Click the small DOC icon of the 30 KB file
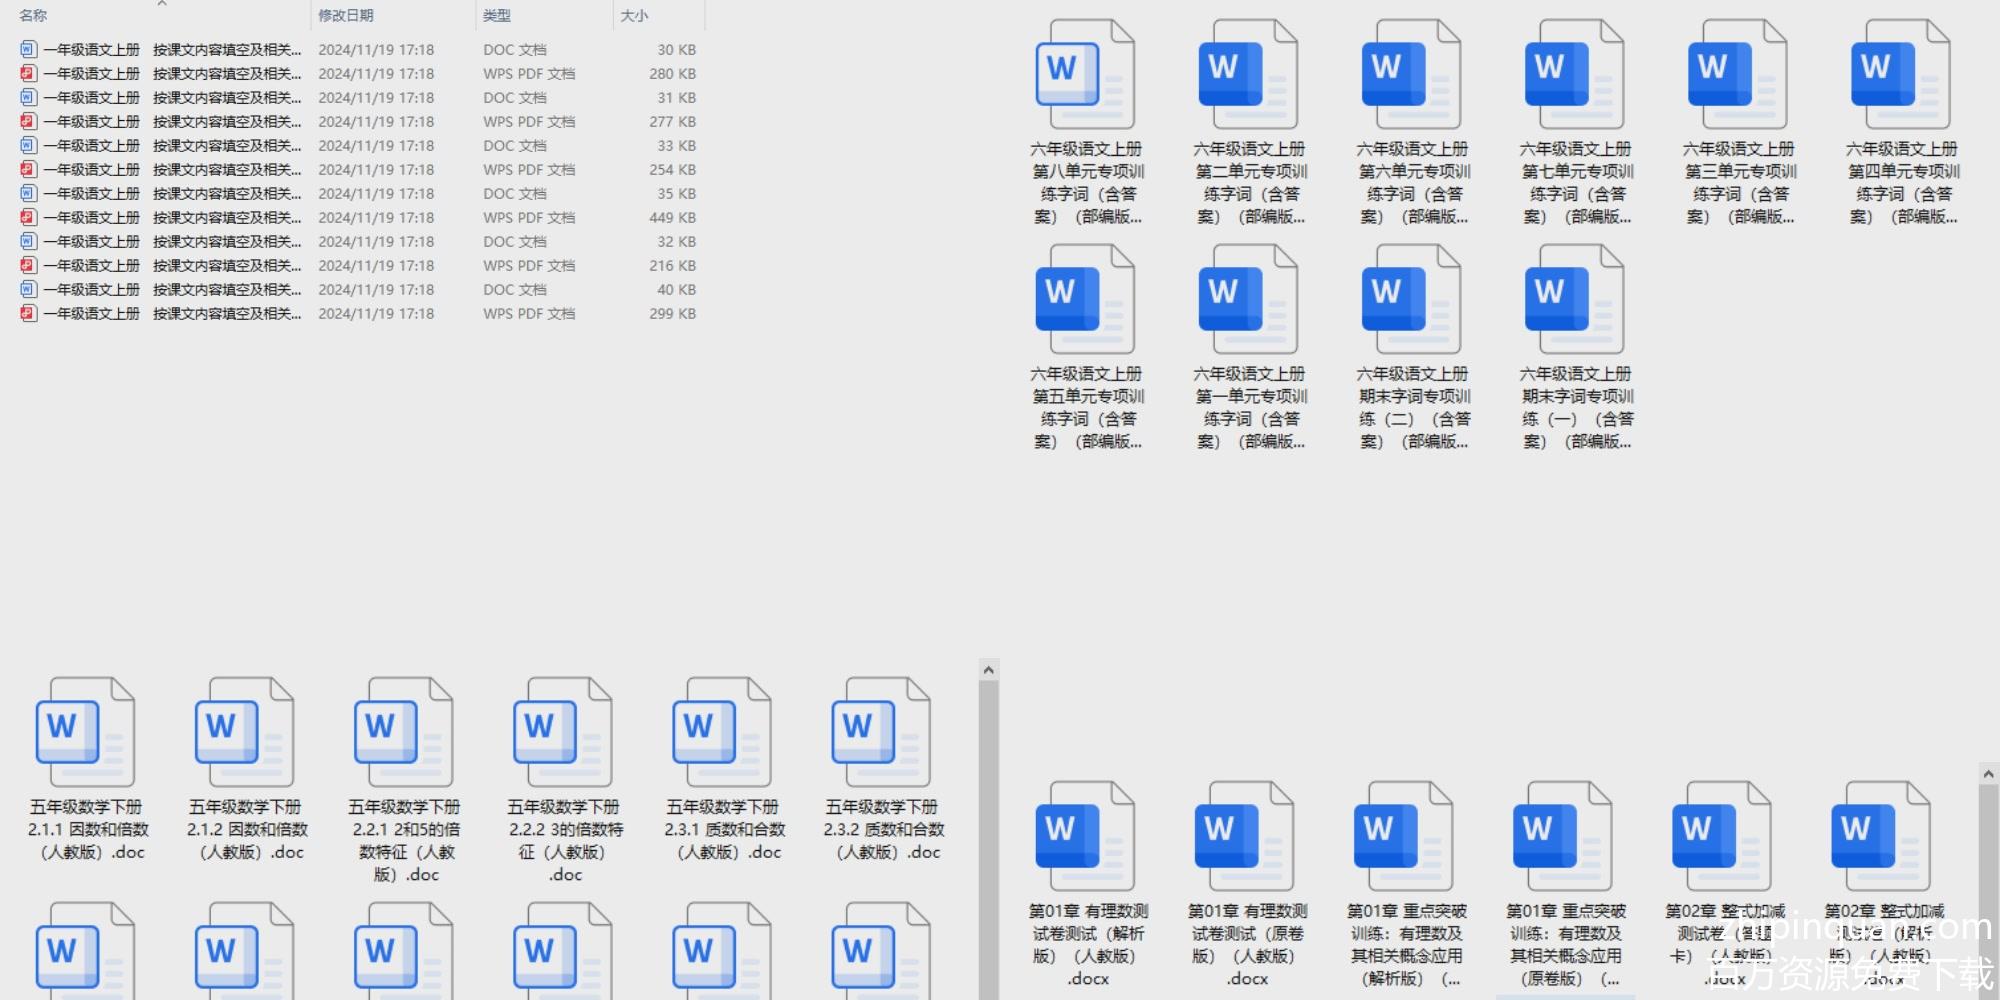The height and width of the screenshot is (1000, 2000). [x=28, y=49]
